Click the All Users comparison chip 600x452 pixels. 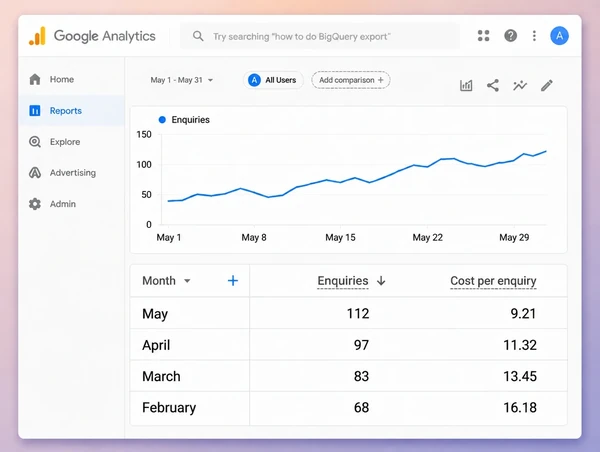[273, 80]
